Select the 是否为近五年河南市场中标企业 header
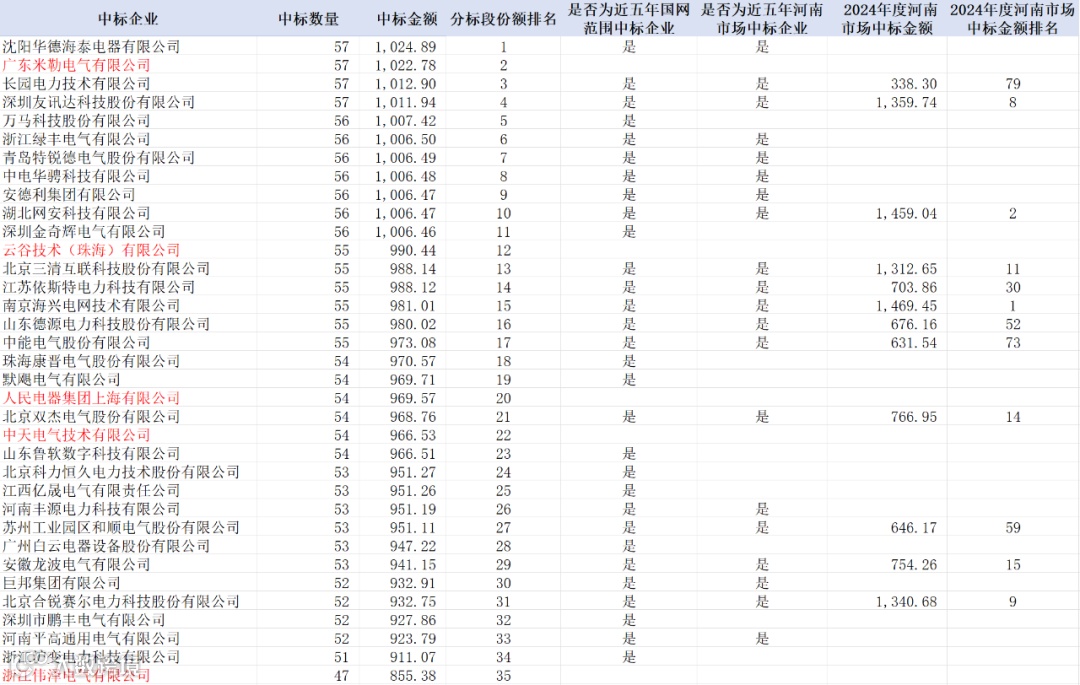 coord(762,19)
